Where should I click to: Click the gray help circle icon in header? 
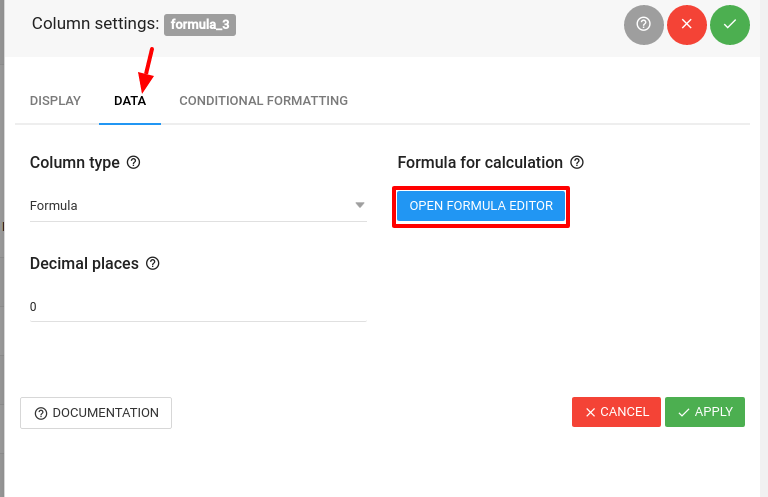point(644,24)
